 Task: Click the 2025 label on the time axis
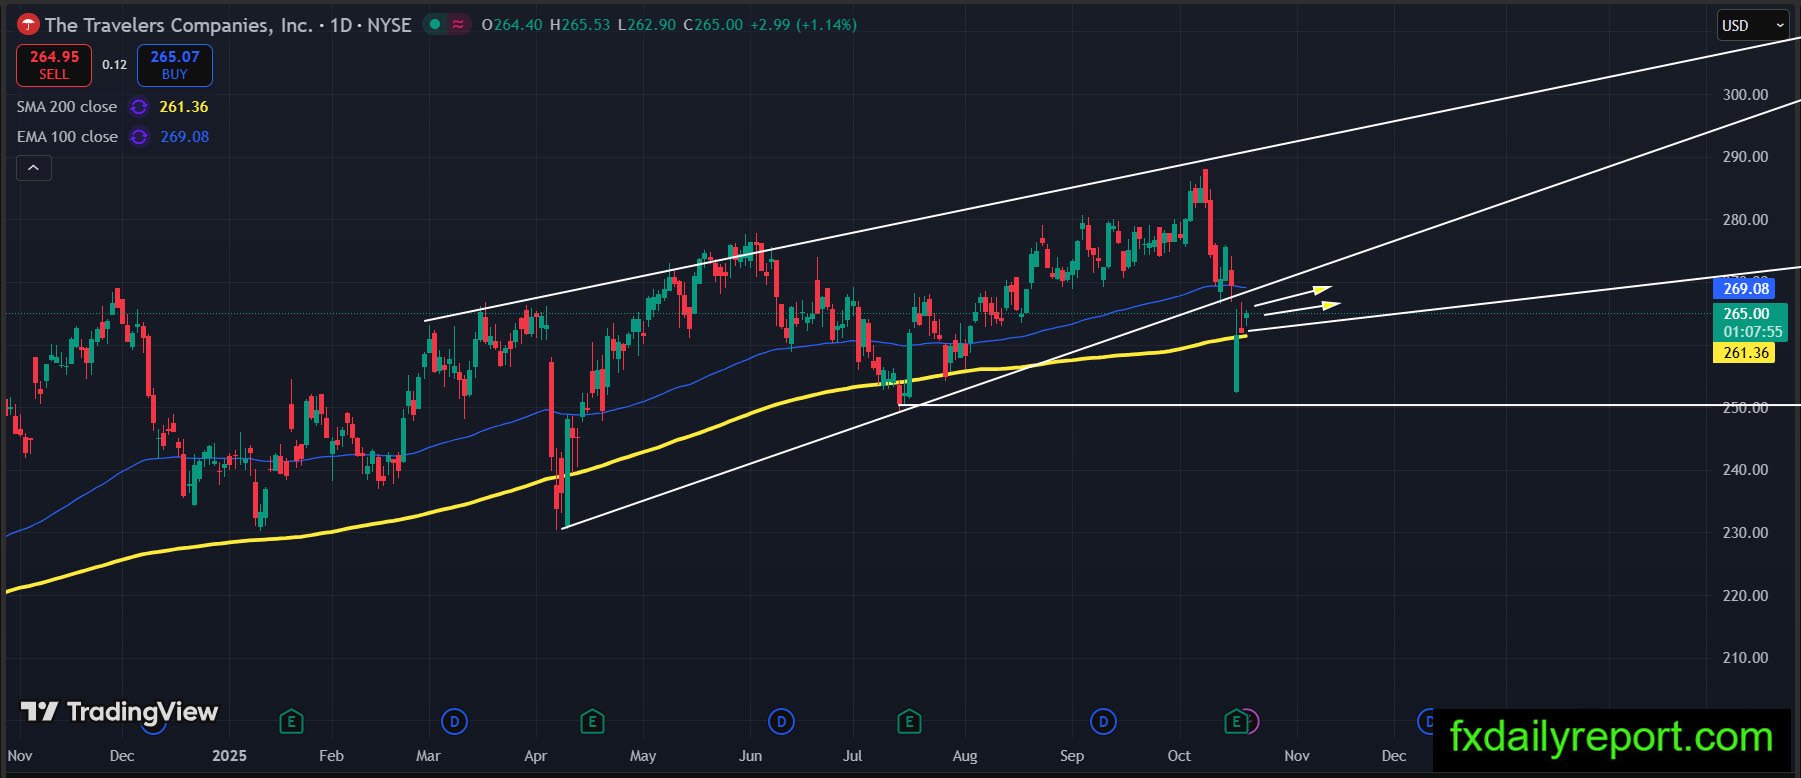point(229,756)
